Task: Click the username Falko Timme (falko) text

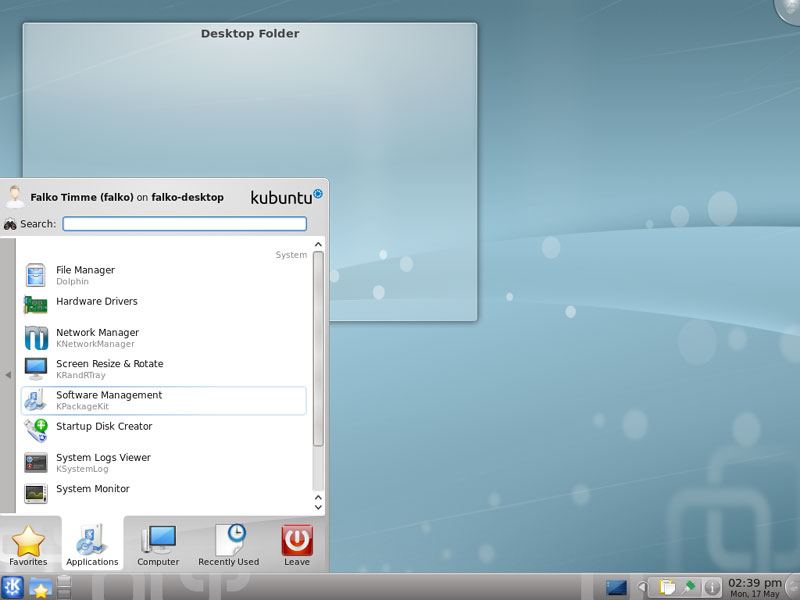Action: pyautogui.click(x=82, y=197)
